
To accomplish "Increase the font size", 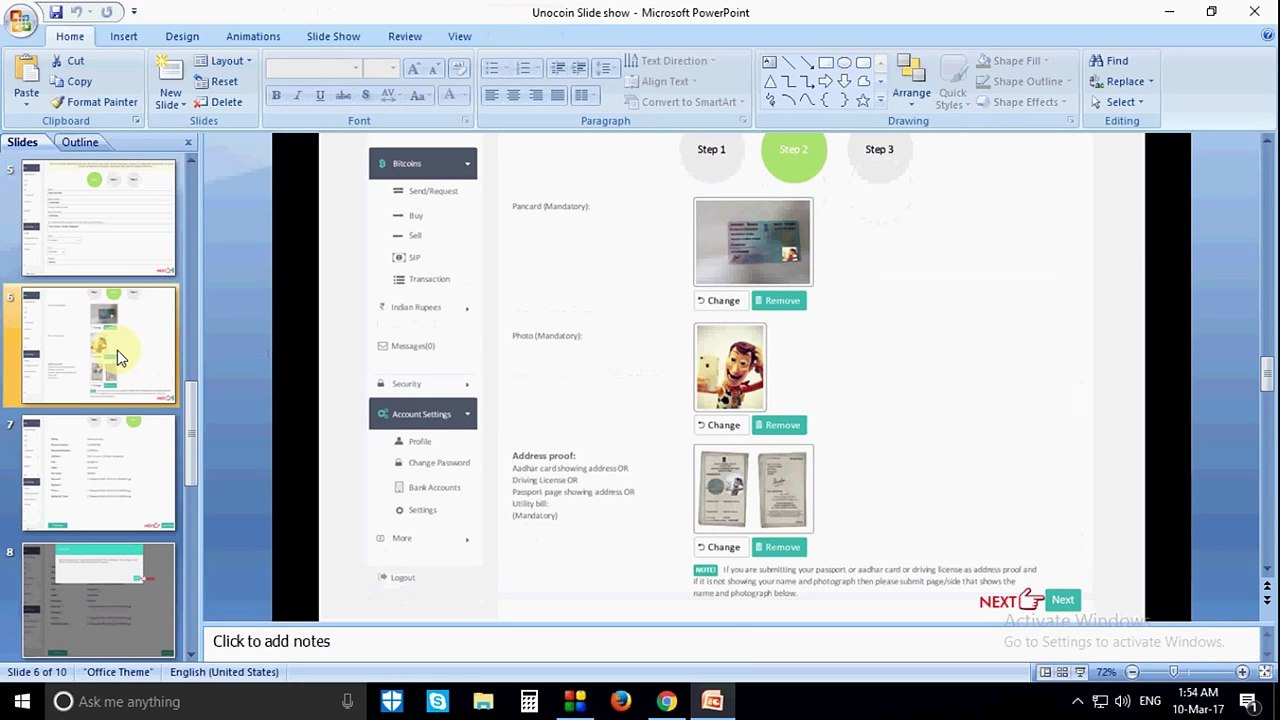I will [414, 68].
